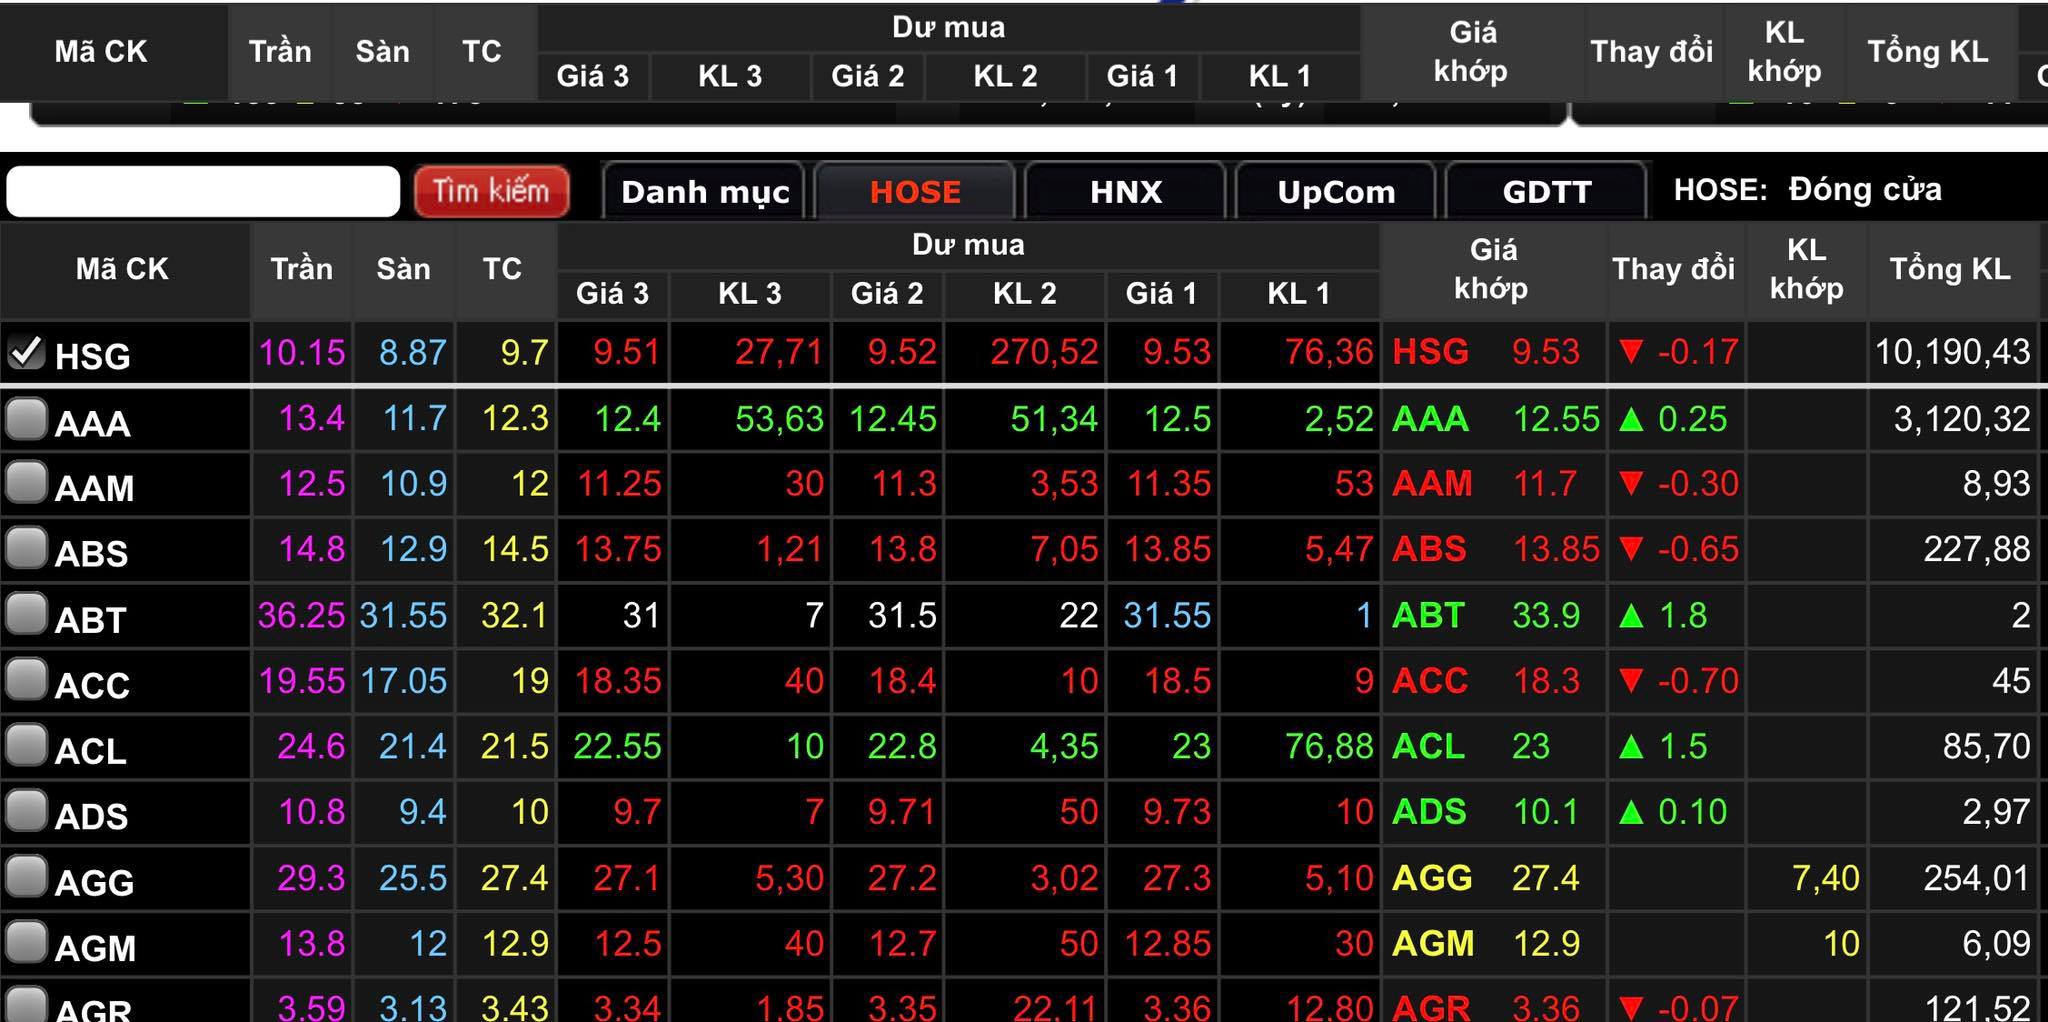
Task: Open the Danh mục tab
Action: (x=704, y=191)
